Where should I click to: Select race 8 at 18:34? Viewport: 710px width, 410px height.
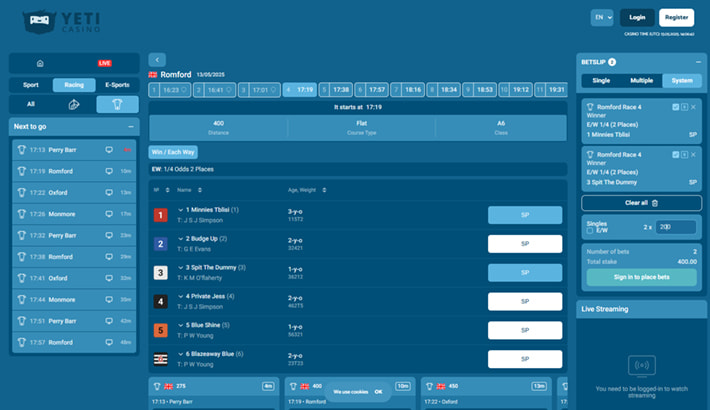[x=443, y=90]
